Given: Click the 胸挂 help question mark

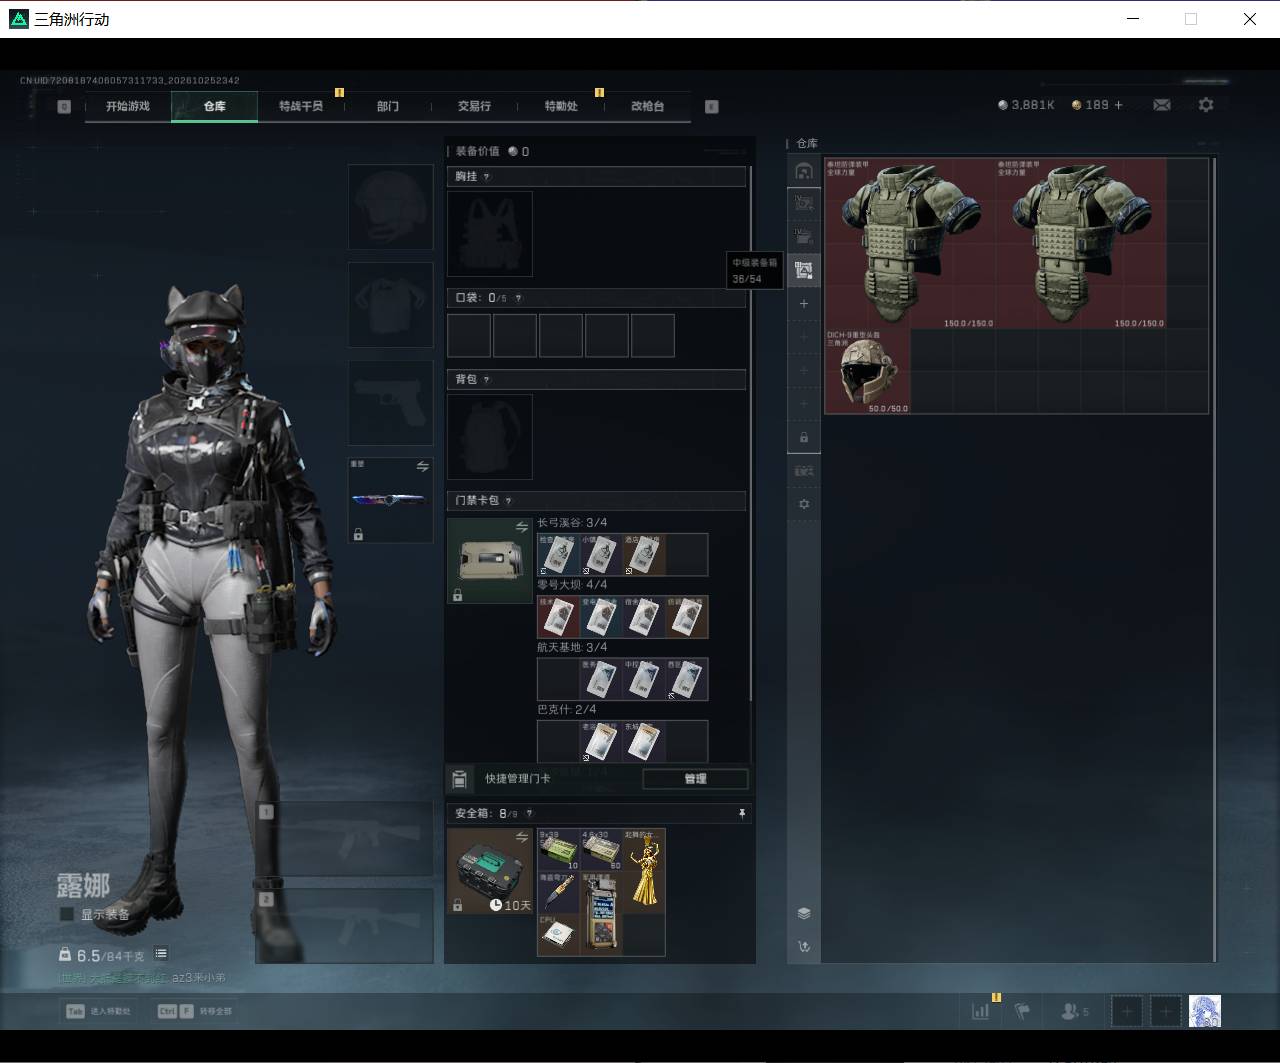Looking at the screenshot, I should tap(487, 177).
